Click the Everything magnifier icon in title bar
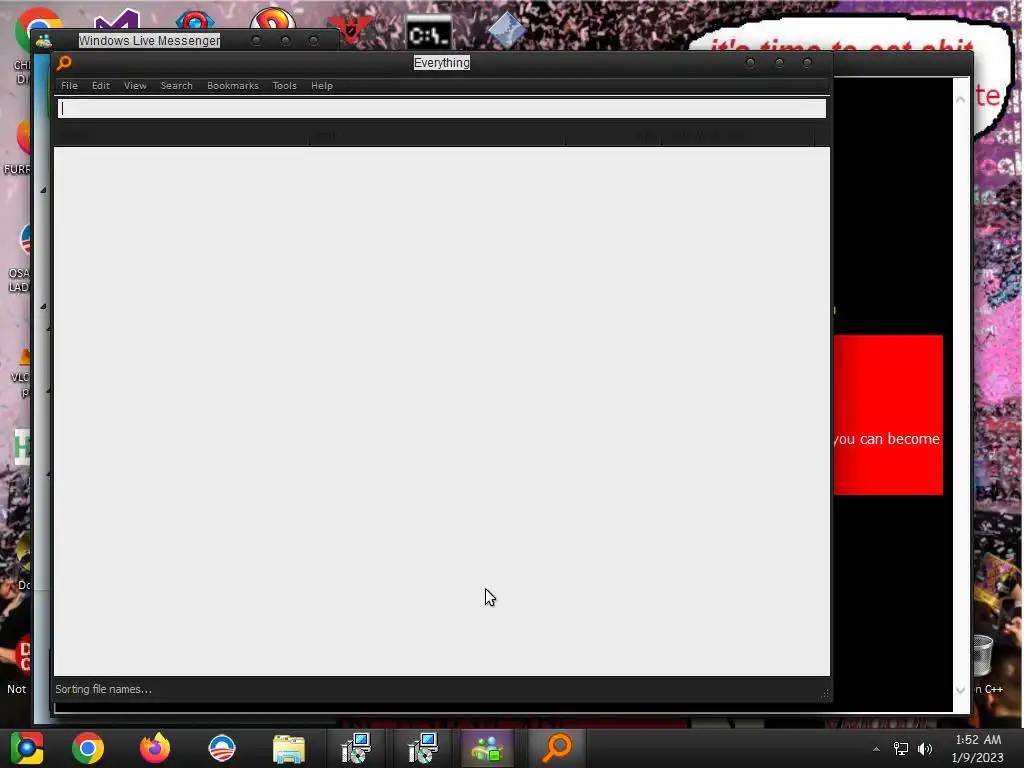 coord(64,63)
